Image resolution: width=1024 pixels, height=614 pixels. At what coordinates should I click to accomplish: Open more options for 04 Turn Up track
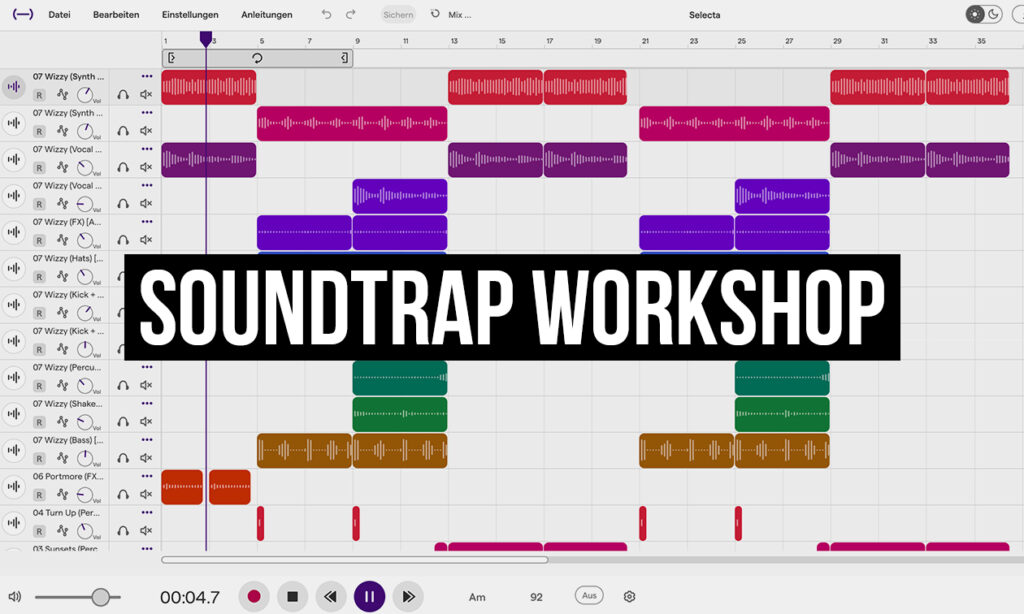click(147, 513)
